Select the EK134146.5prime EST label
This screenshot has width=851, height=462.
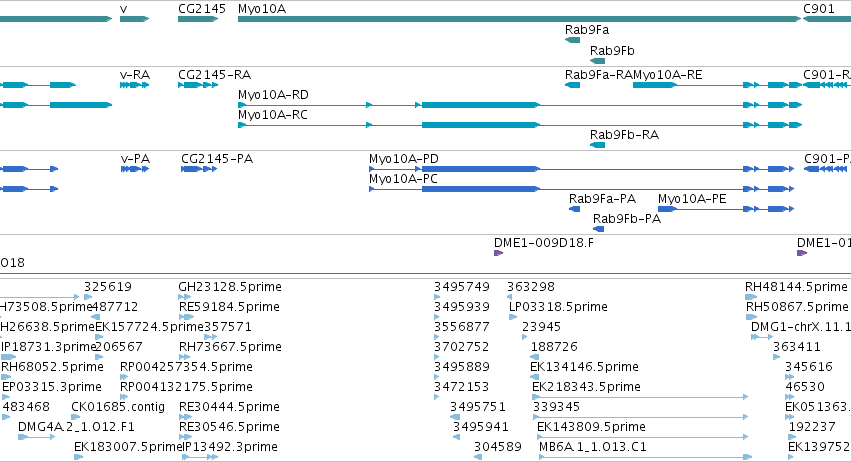point(584,367)
